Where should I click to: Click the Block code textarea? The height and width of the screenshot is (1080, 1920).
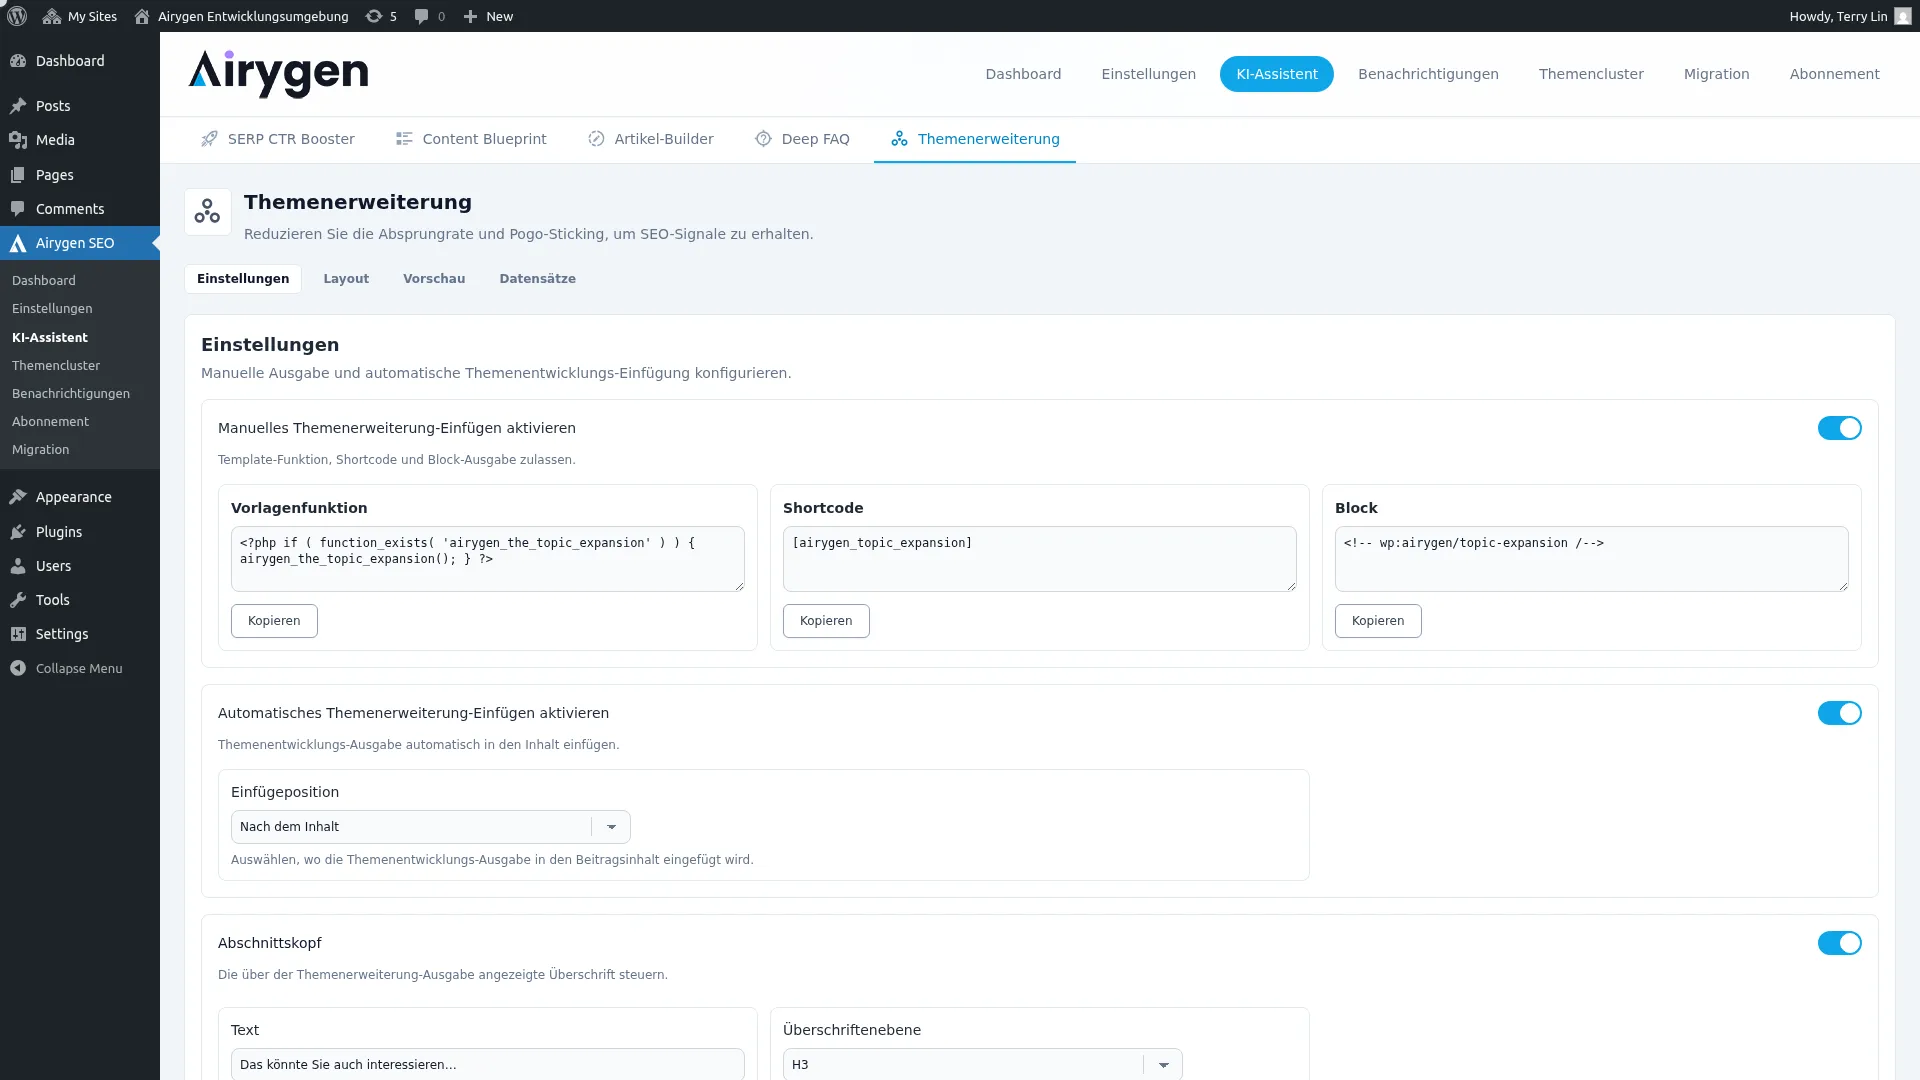coord(1592,559)
